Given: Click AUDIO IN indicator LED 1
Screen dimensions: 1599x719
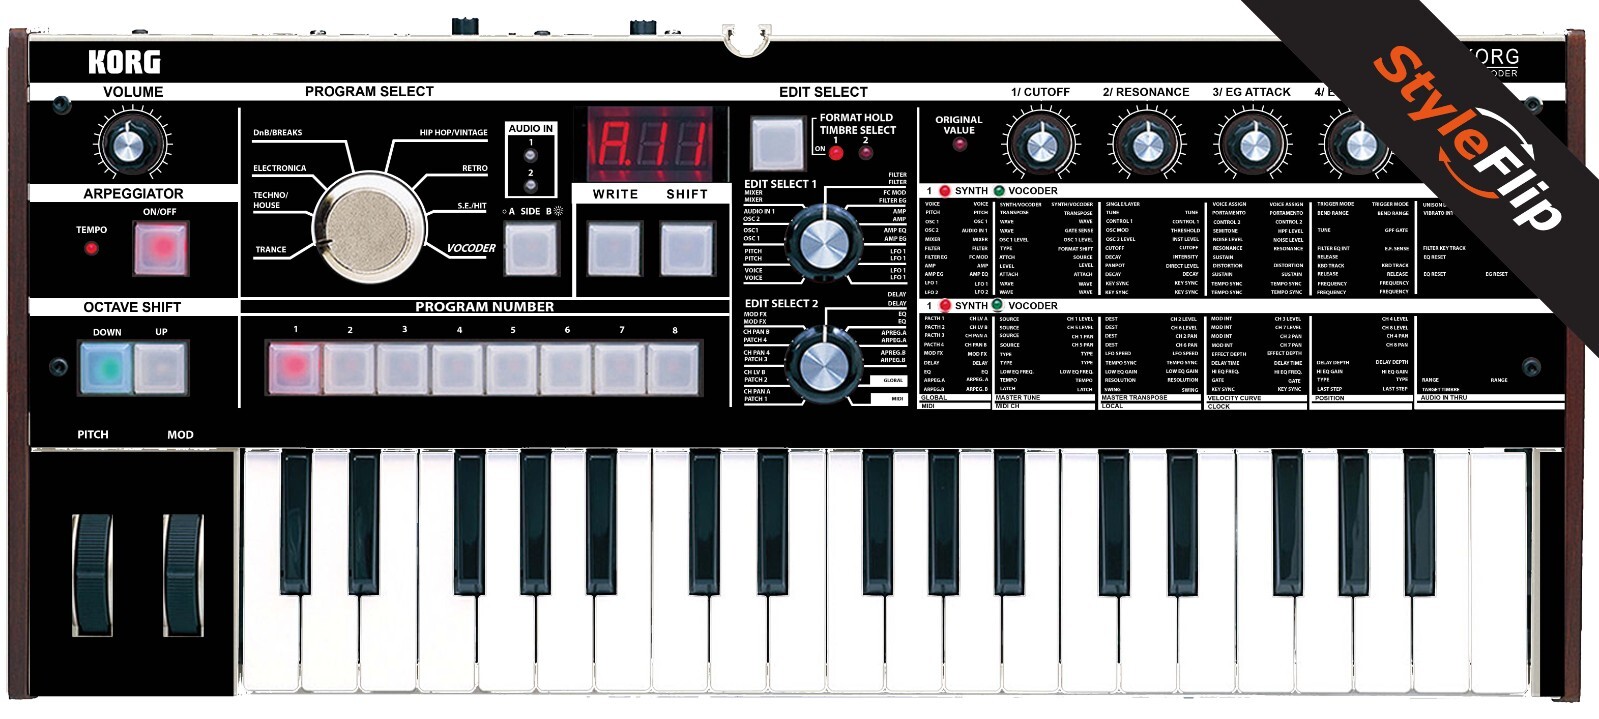Looking at the screenshot, I should point(531,154).
